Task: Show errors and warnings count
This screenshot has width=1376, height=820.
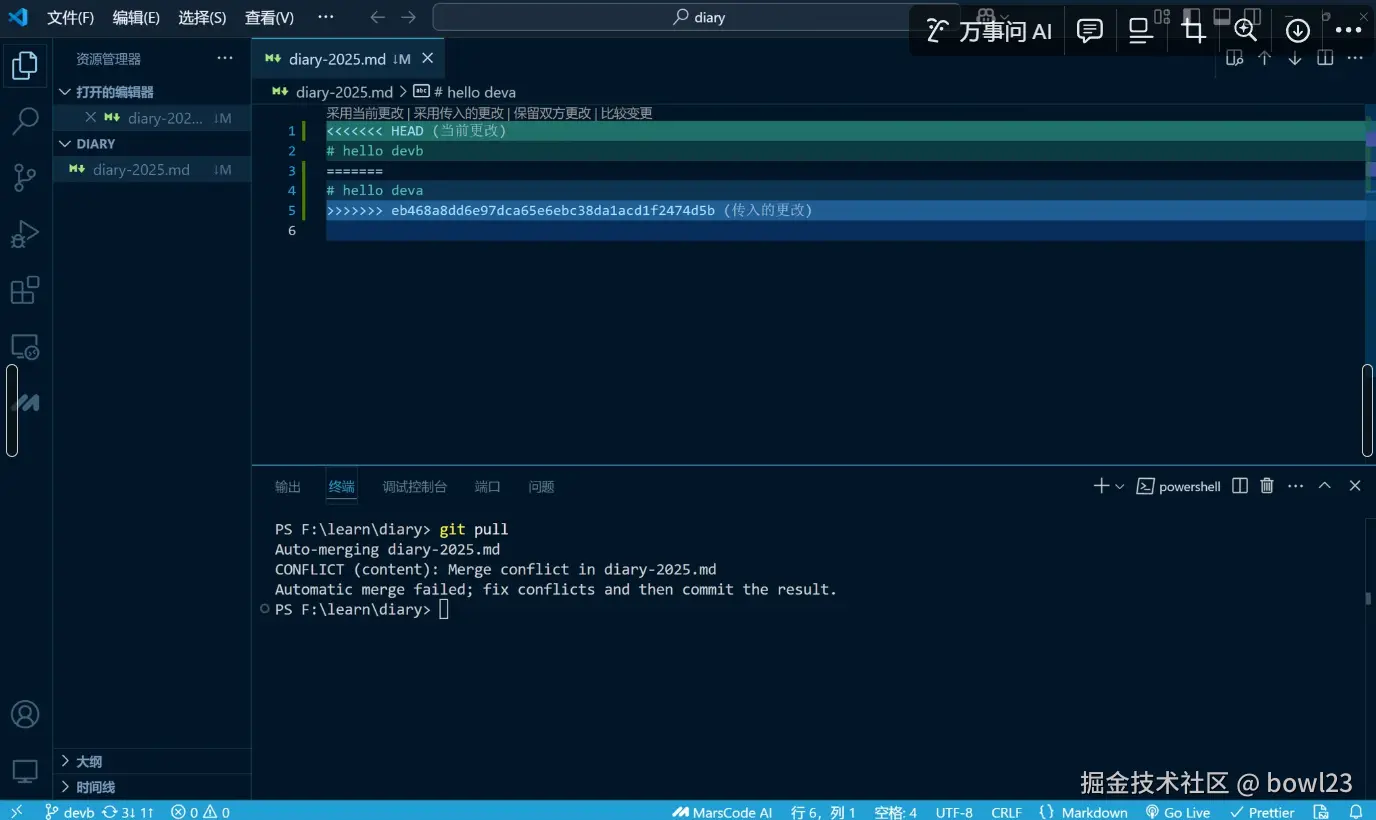Action: (200, 812)
